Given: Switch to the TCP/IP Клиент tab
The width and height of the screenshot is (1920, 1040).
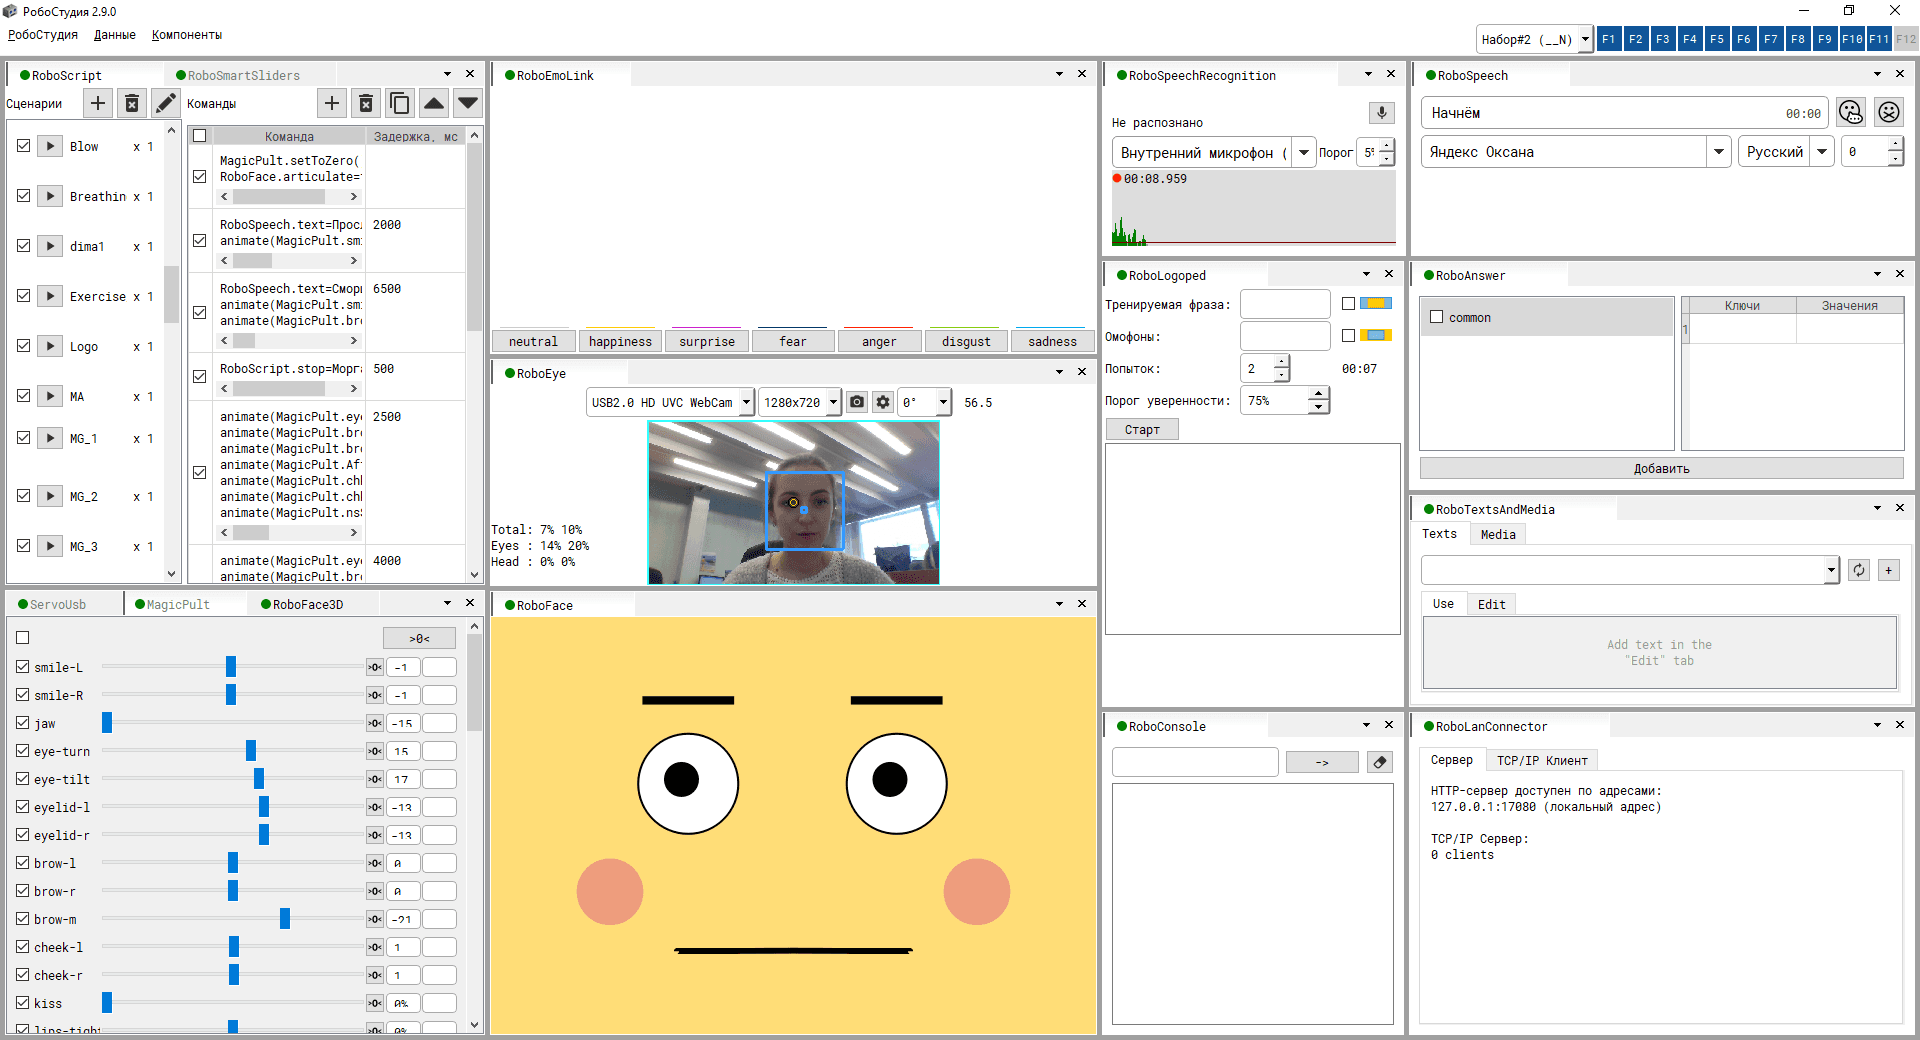Looking at the screenshot, I should 1542,760.
